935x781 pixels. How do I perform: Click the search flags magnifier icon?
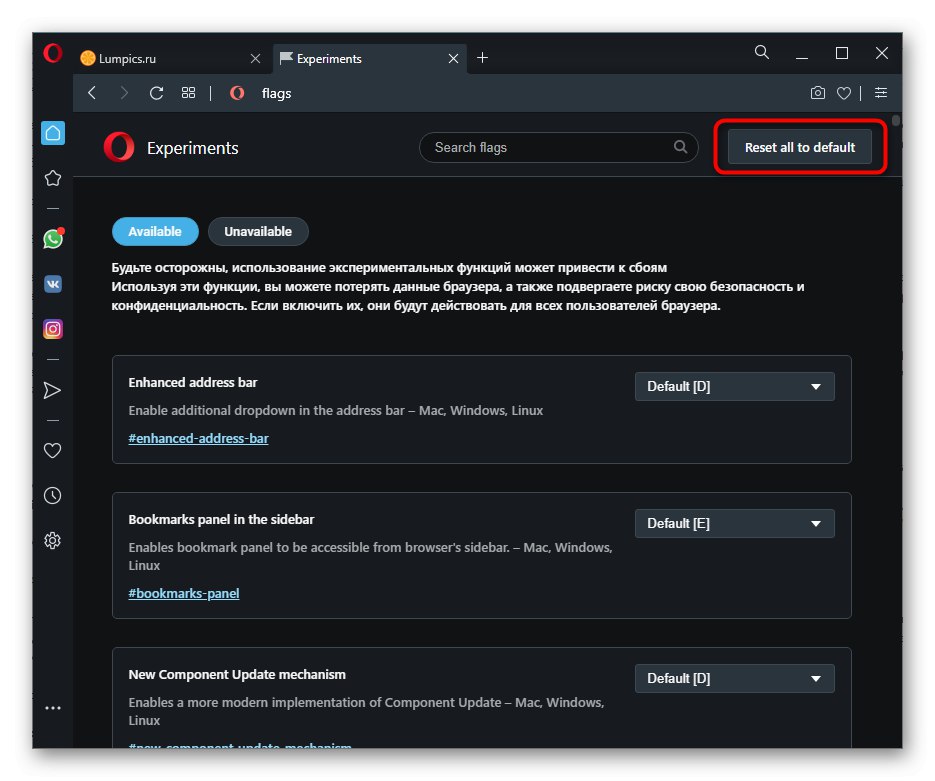(x=680, y=147)
